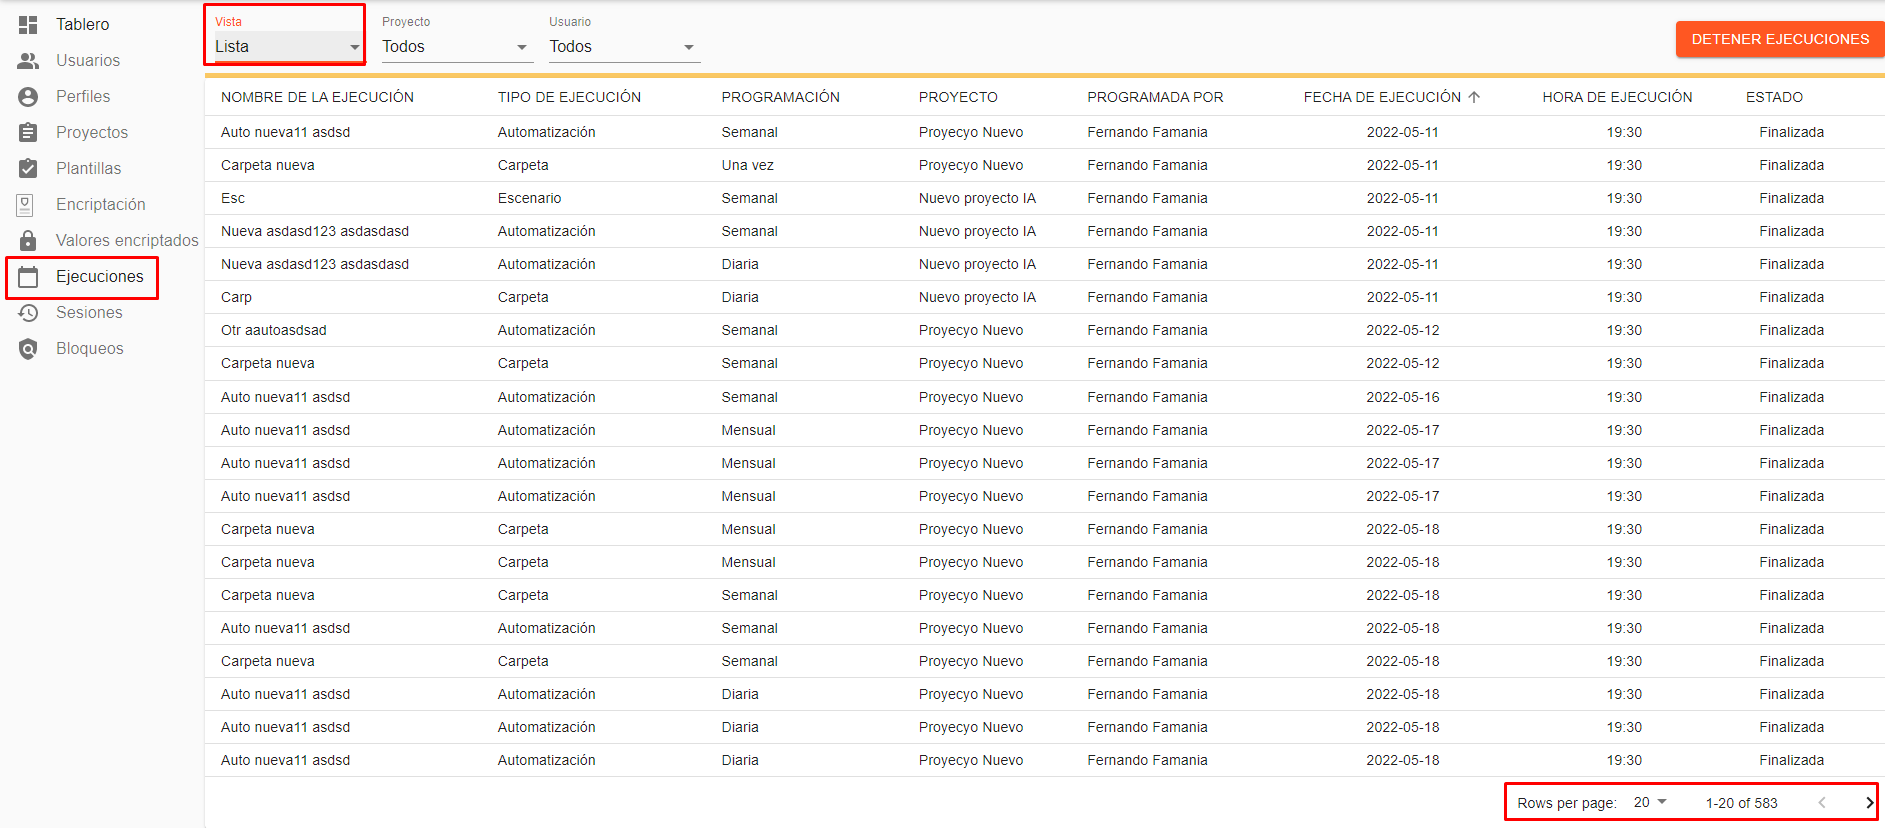Sort by Hora de ejecución header

1617,97
